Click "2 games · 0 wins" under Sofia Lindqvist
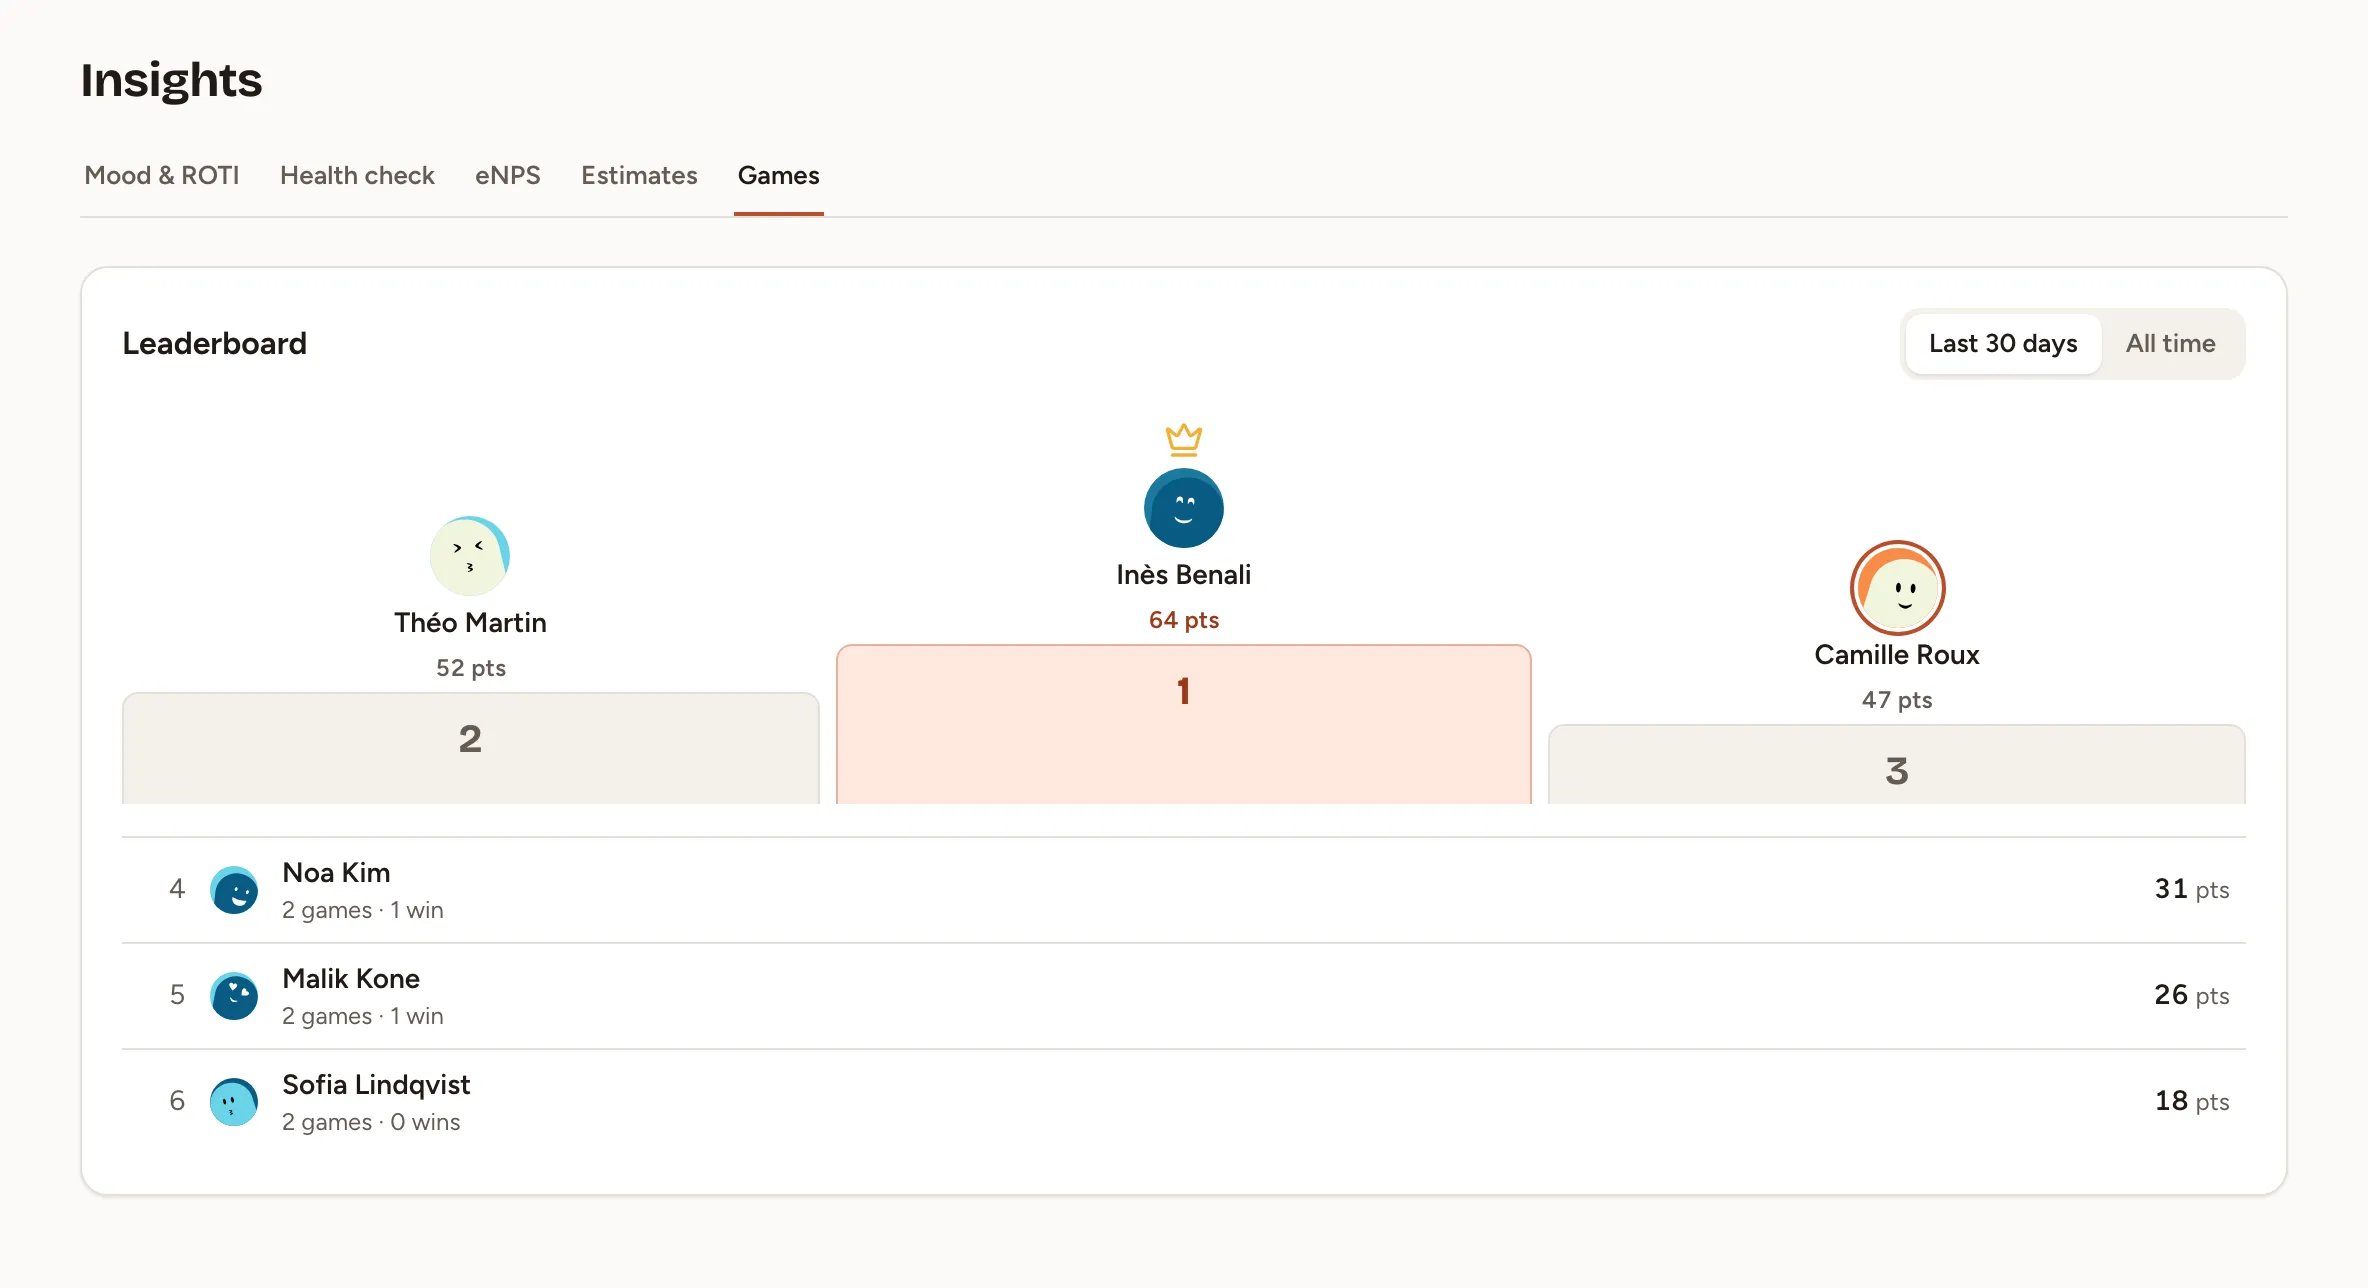2368x1288 pixels. 371,1122
